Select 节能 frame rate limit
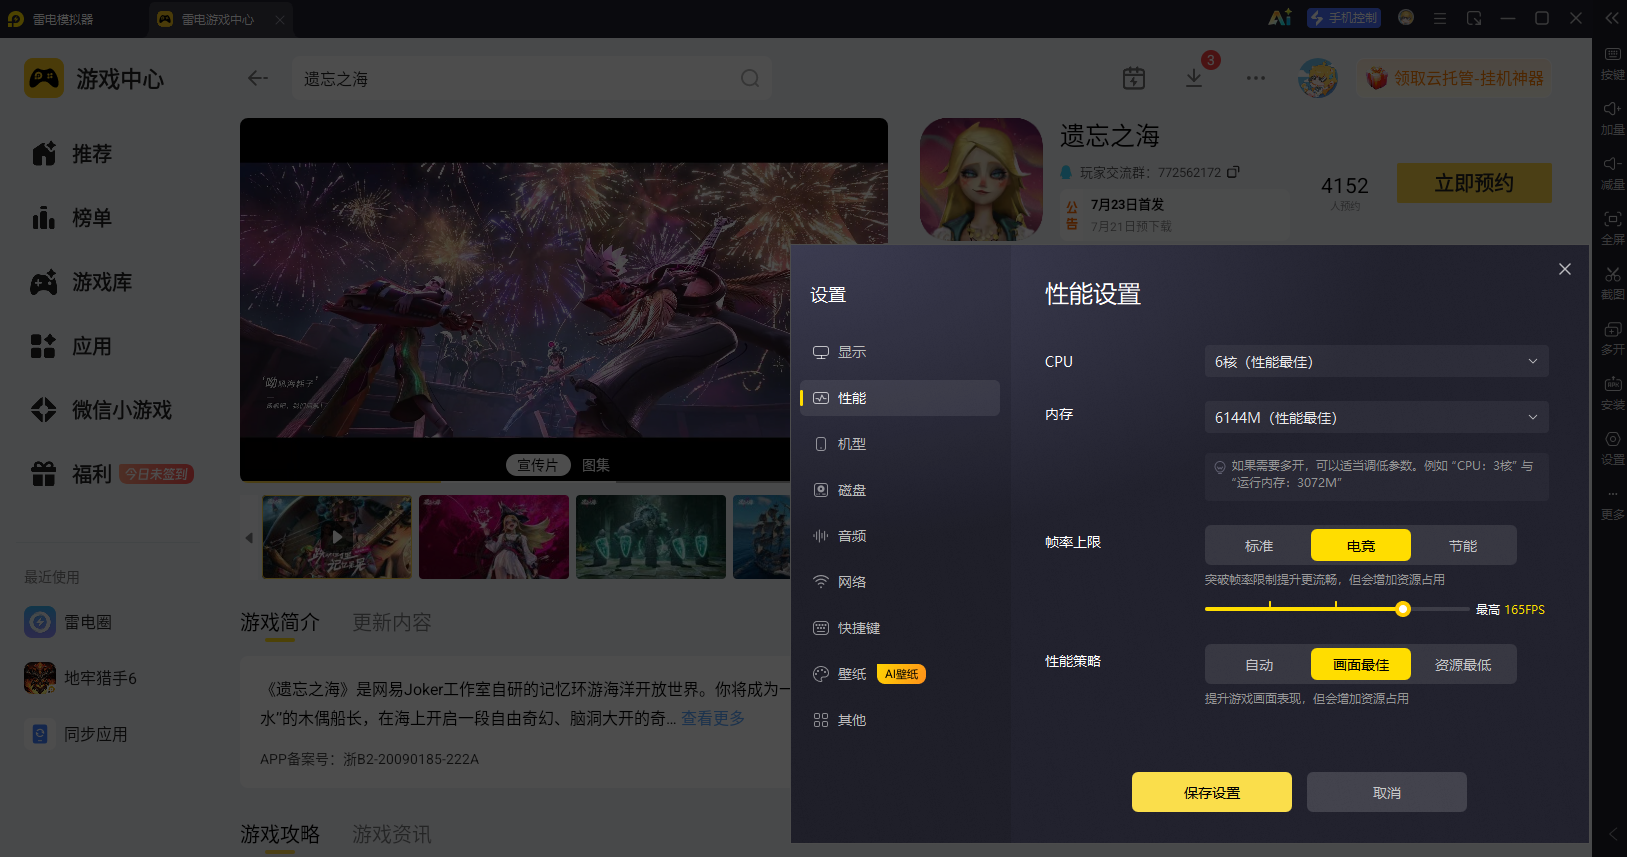Screen dimensions: 1627x857 pos(1463,546)
